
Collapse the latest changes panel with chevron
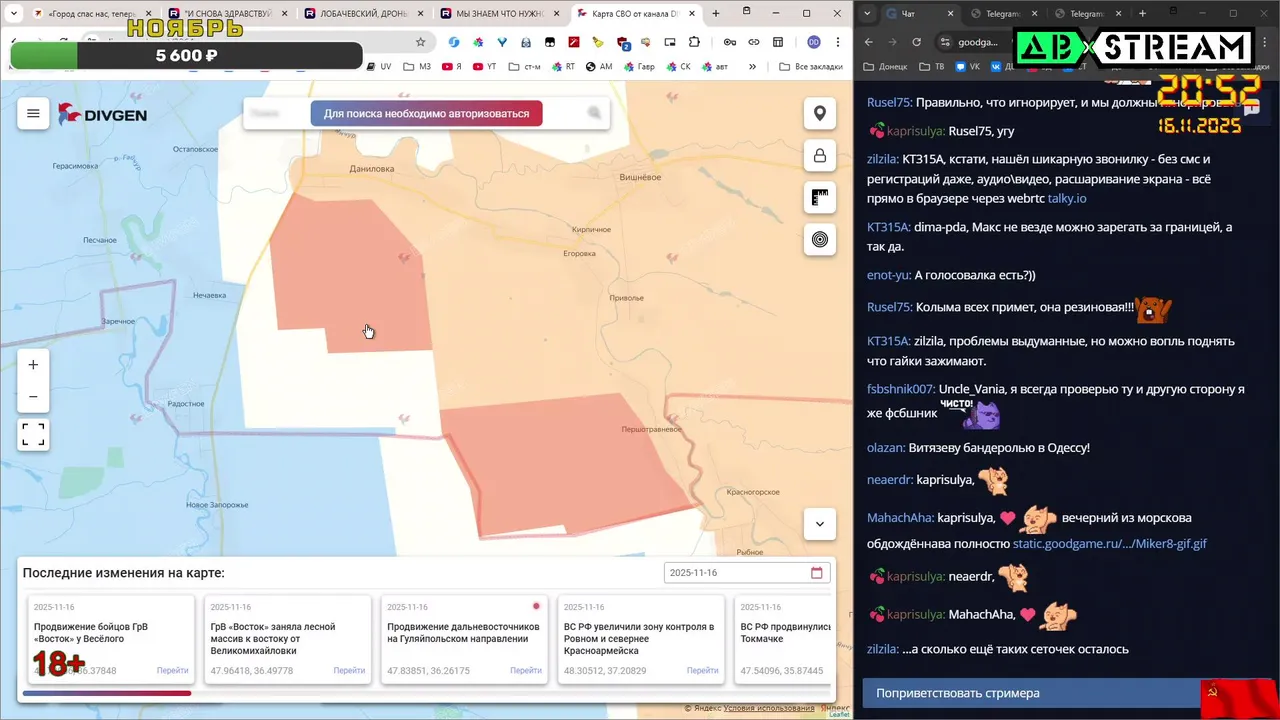point(820,524)
